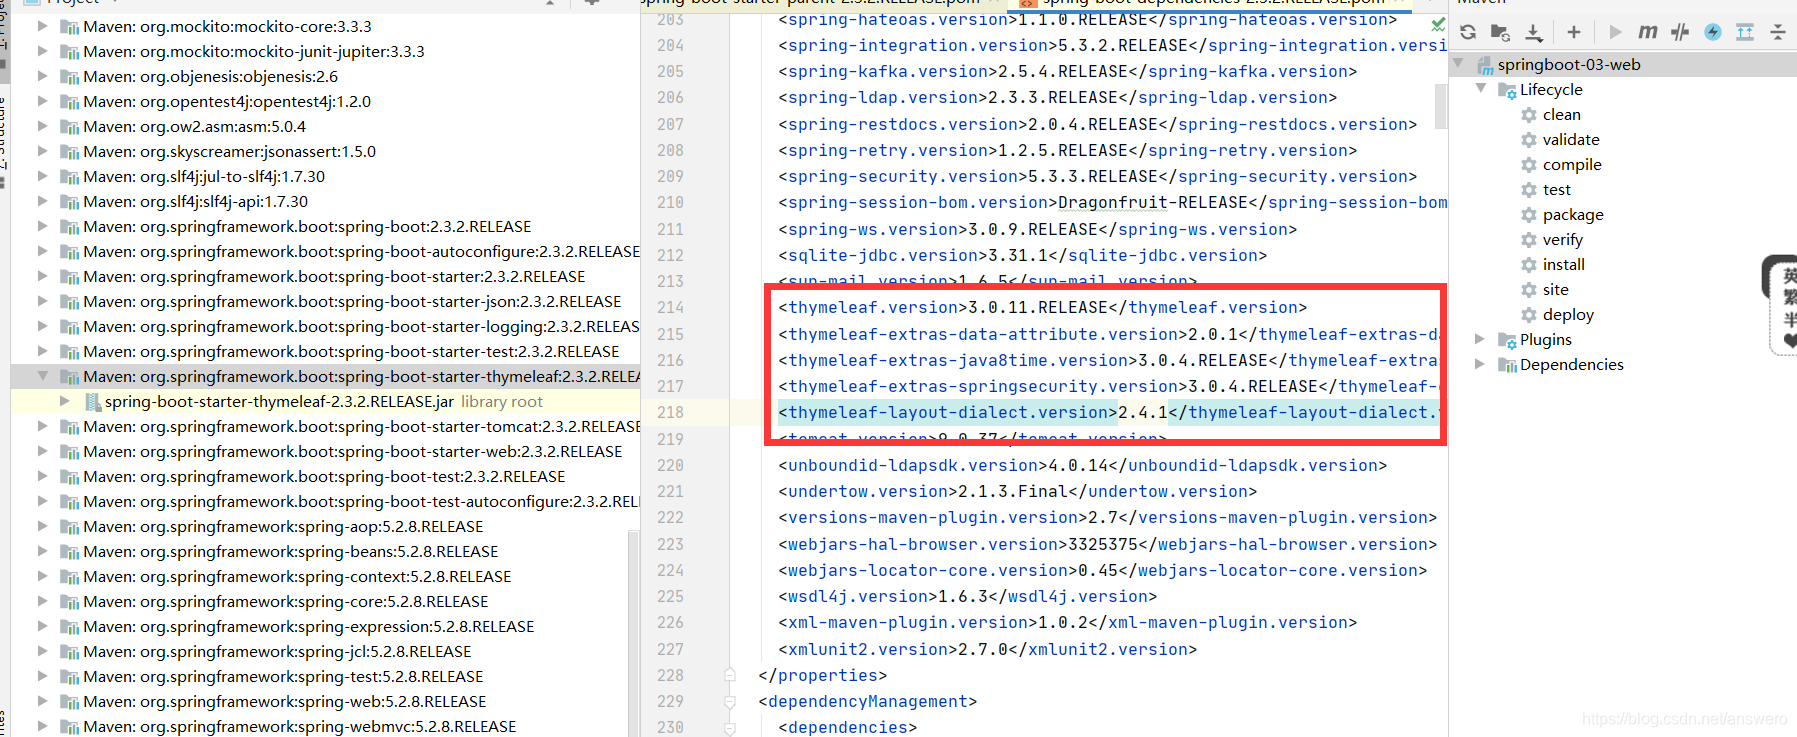The height and width of the screenshot is (737, 1797).
Task: Click the thymeleaf.version 3.0.11.RELEASE line
Action: point(1043,308)
